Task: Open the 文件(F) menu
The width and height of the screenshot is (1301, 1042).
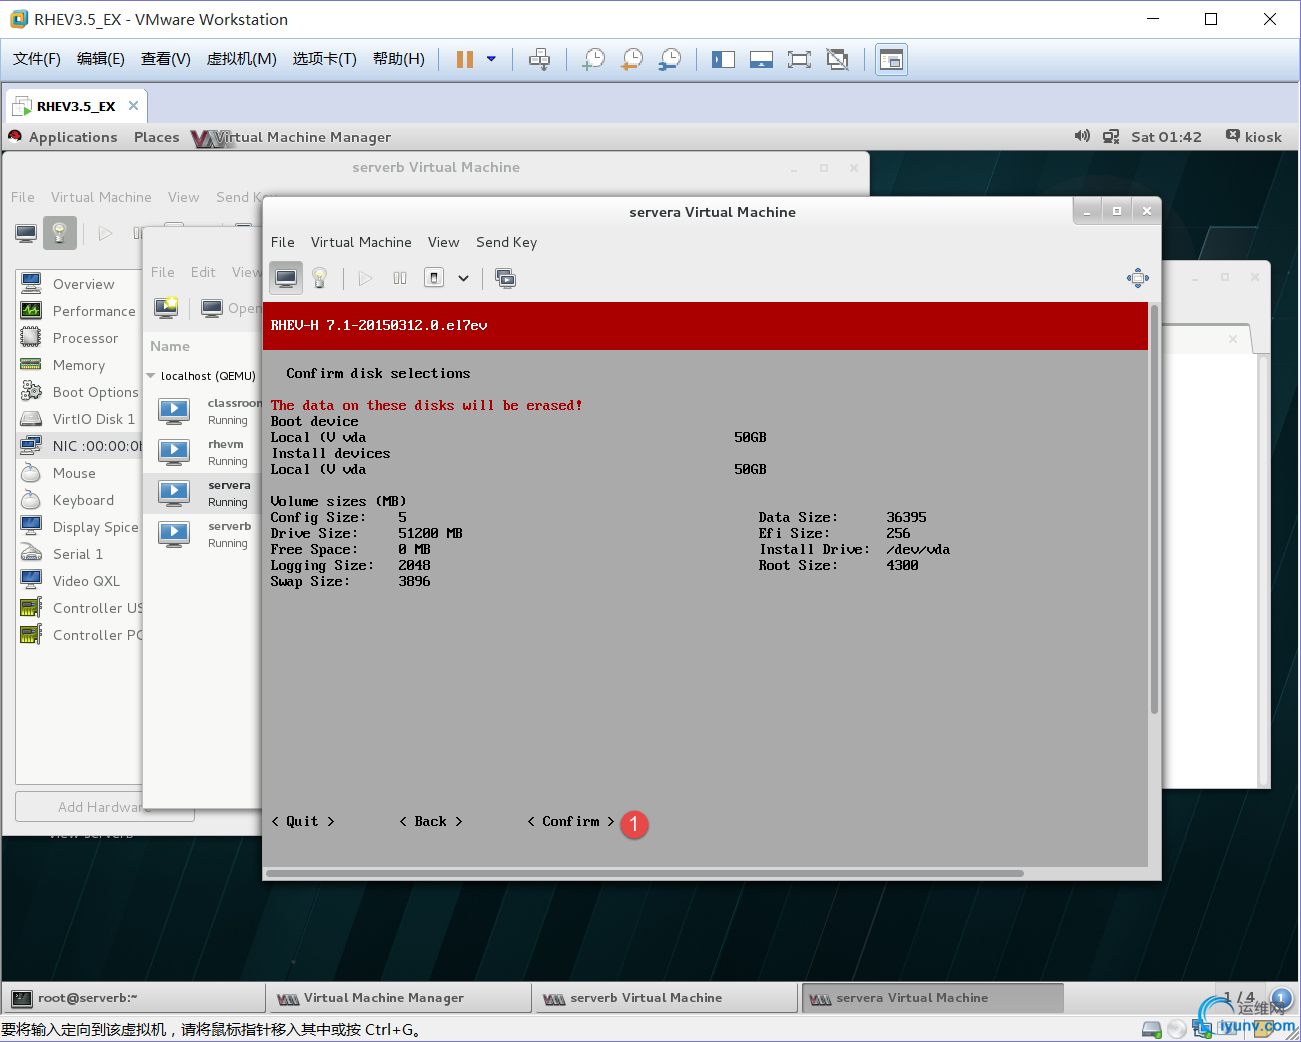Action: pos(37,59)
